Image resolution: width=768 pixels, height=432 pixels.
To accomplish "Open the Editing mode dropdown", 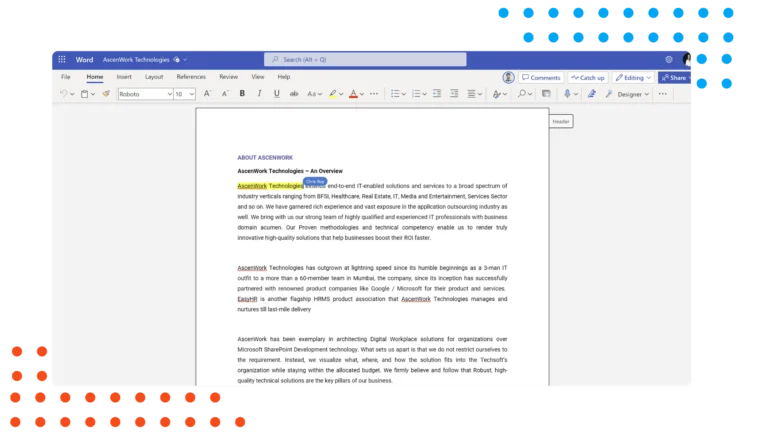I will point(633,77).
